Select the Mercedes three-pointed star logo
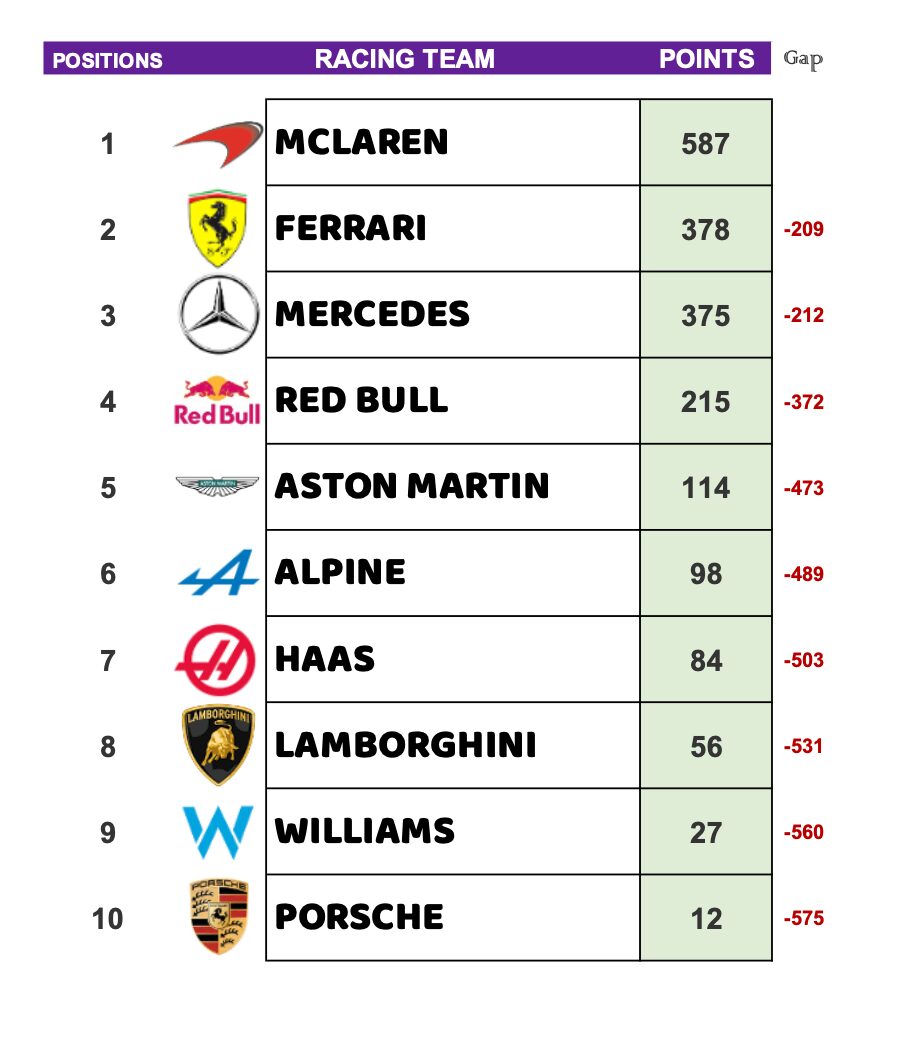 pyautogui.click(x=218, y=315)
